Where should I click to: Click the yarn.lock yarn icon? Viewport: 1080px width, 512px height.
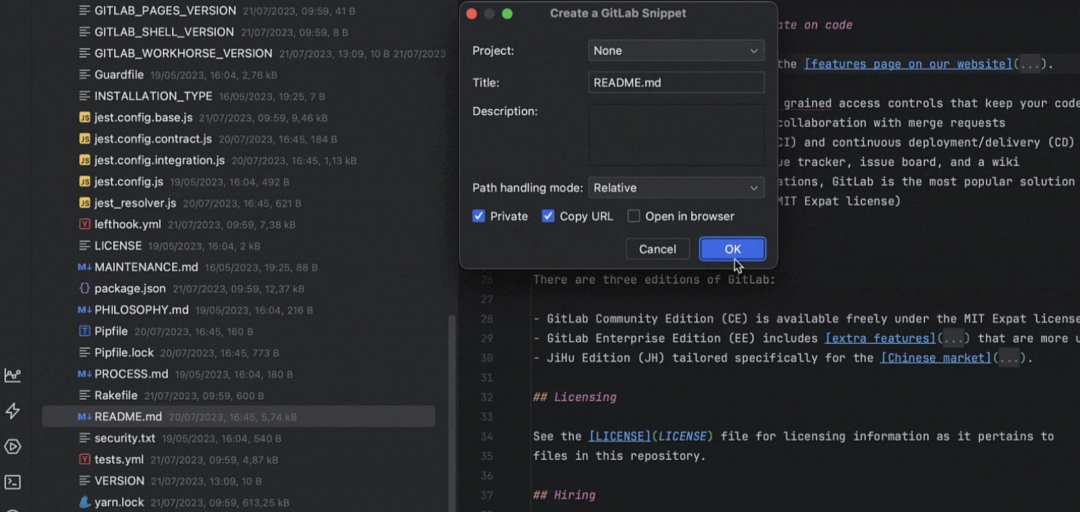85,502
